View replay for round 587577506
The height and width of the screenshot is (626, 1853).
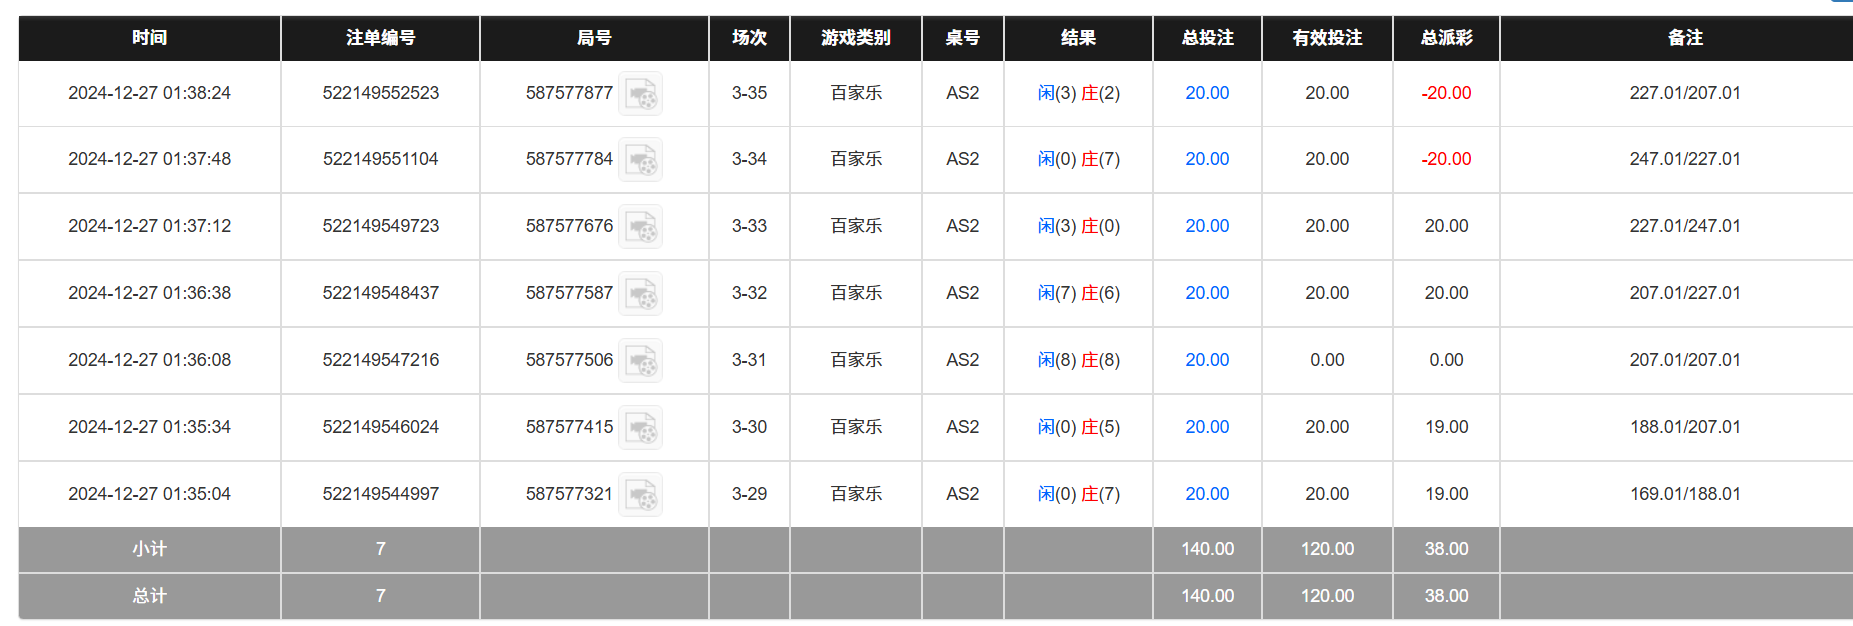640,361
